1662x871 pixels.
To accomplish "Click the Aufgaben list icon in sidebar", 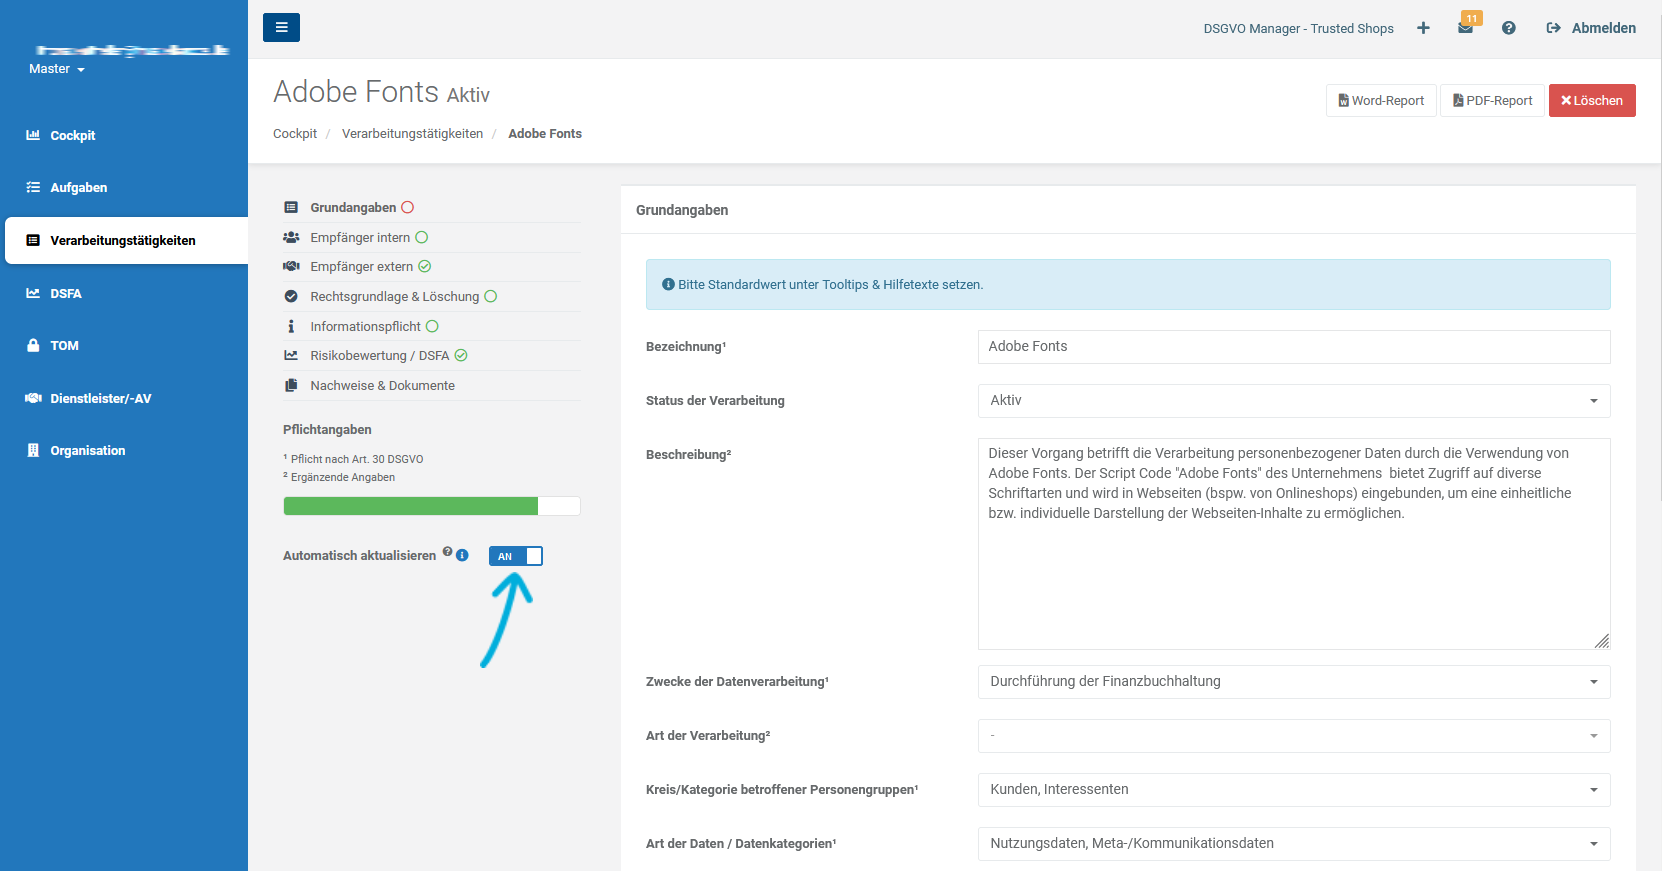I will pyautogui.click(x=33, y=187).
